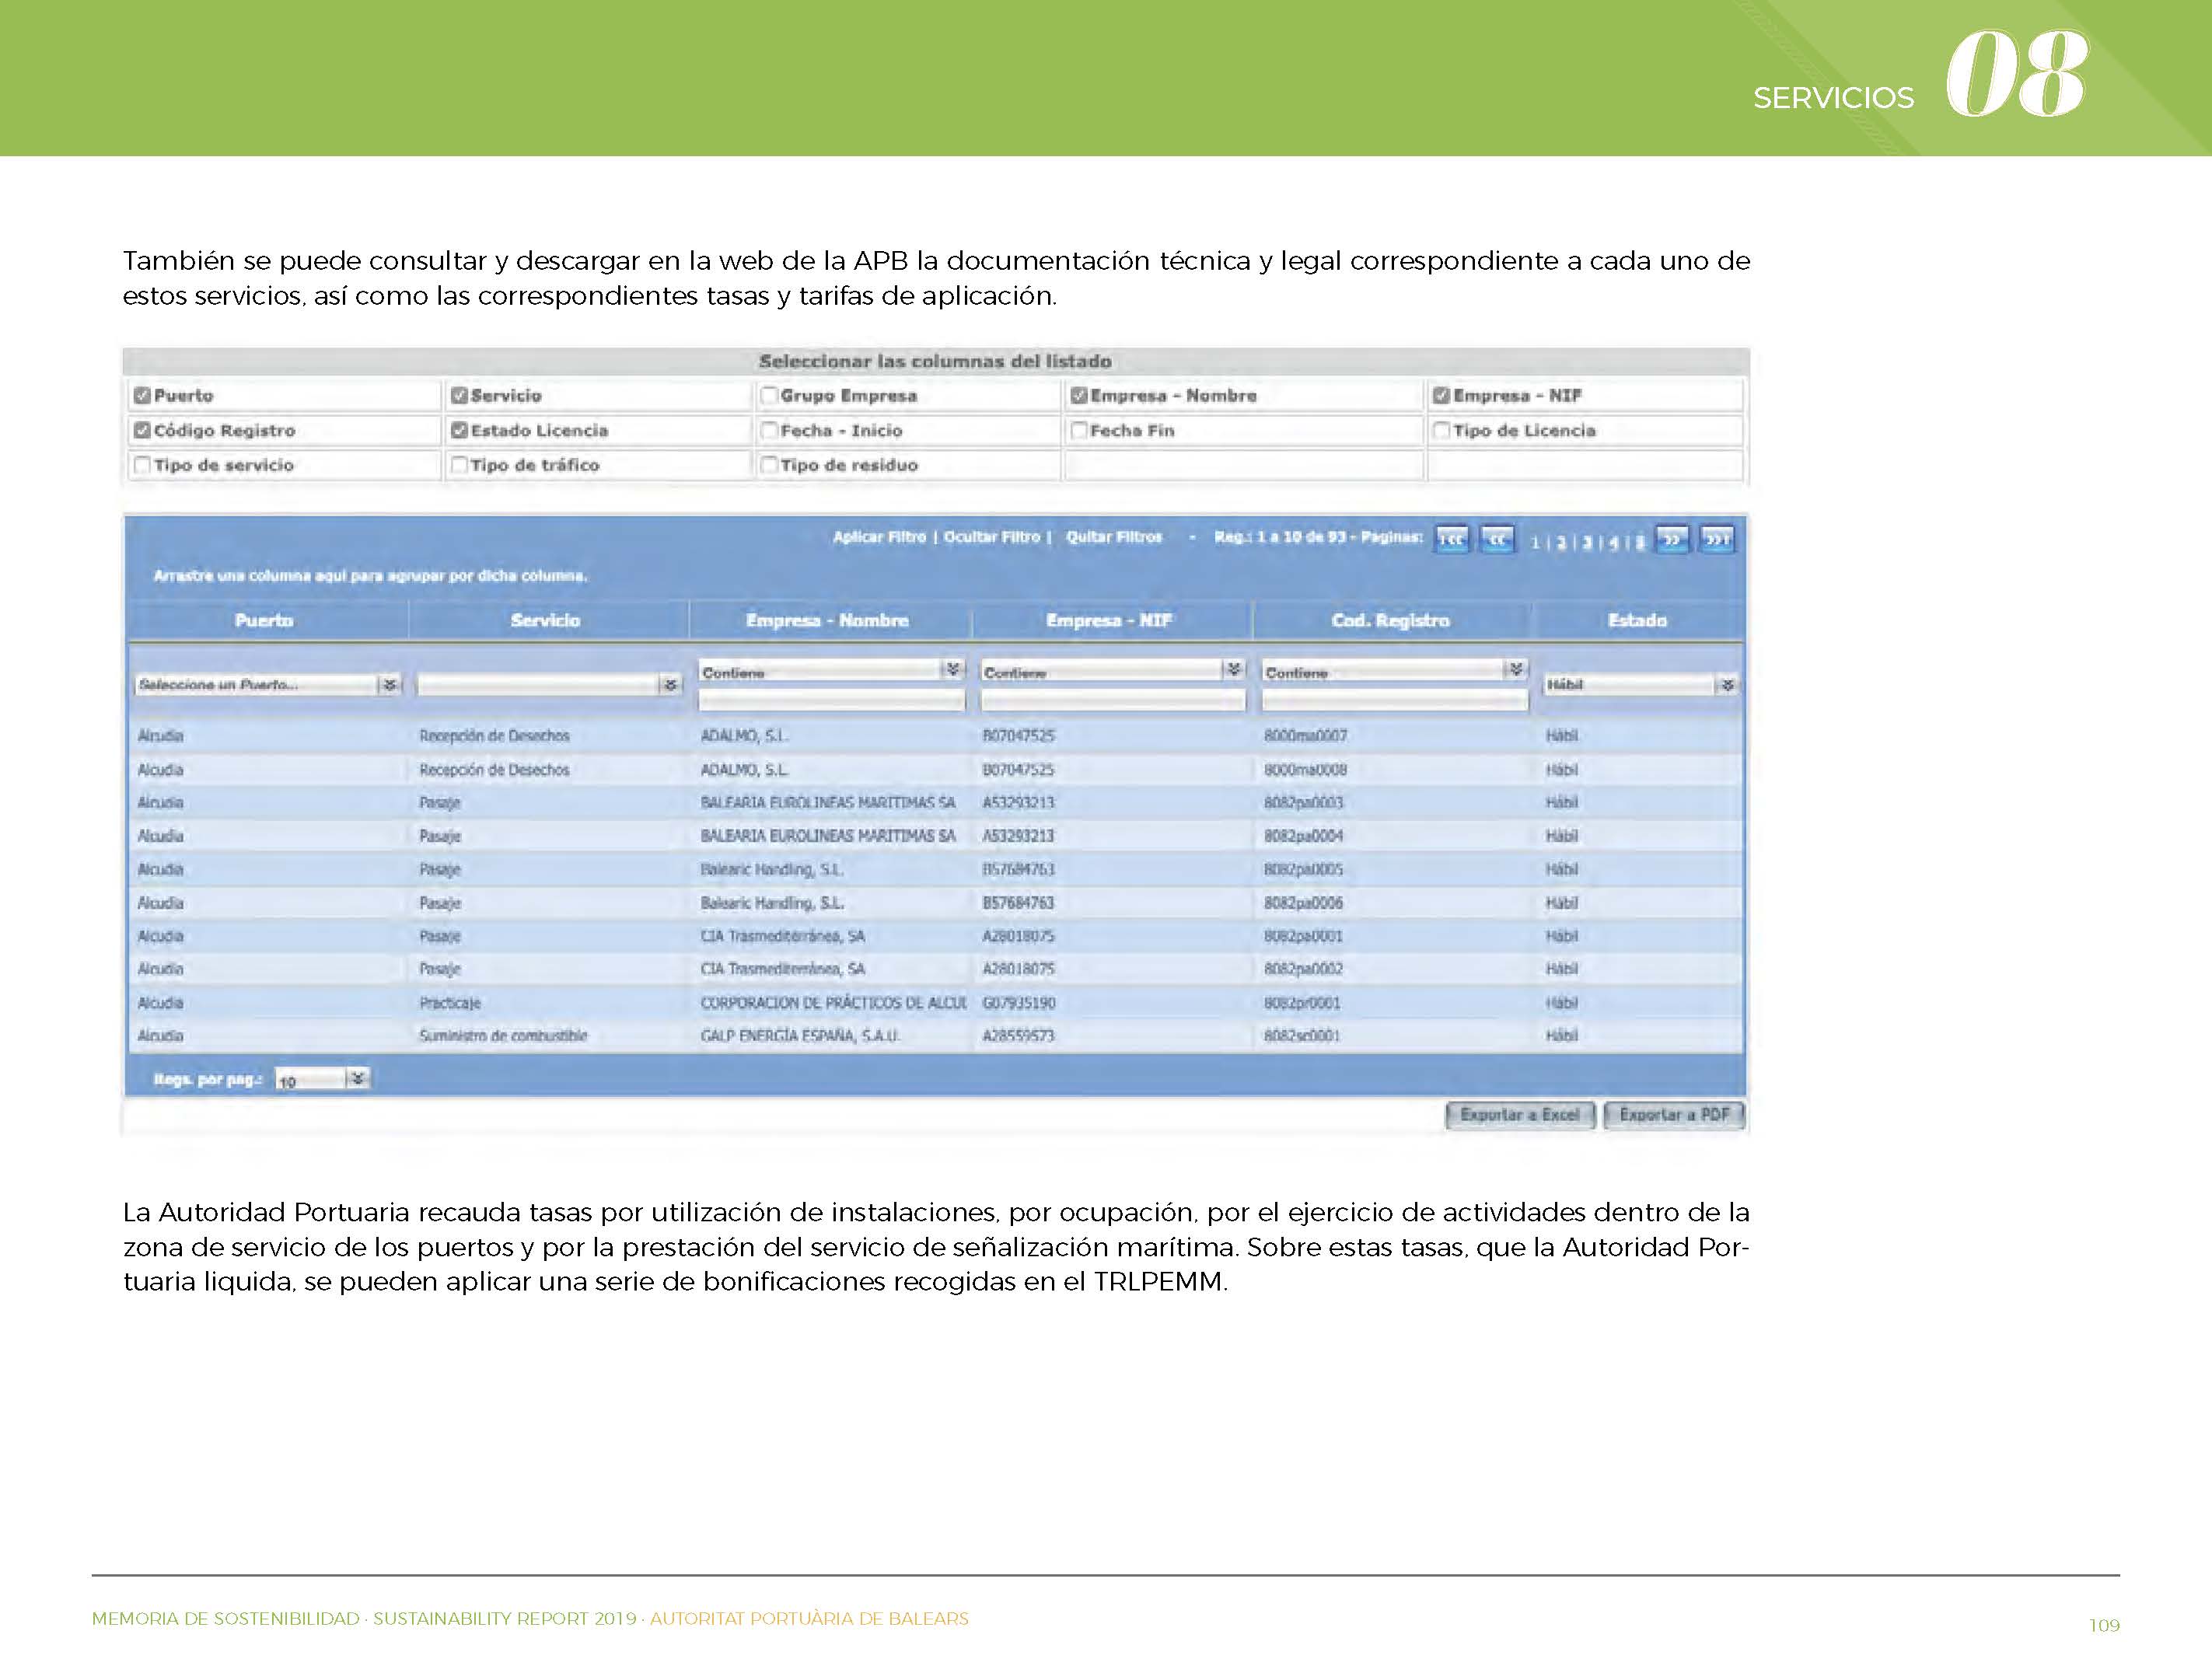Go to results page 2

click(x=1561, y=543)
